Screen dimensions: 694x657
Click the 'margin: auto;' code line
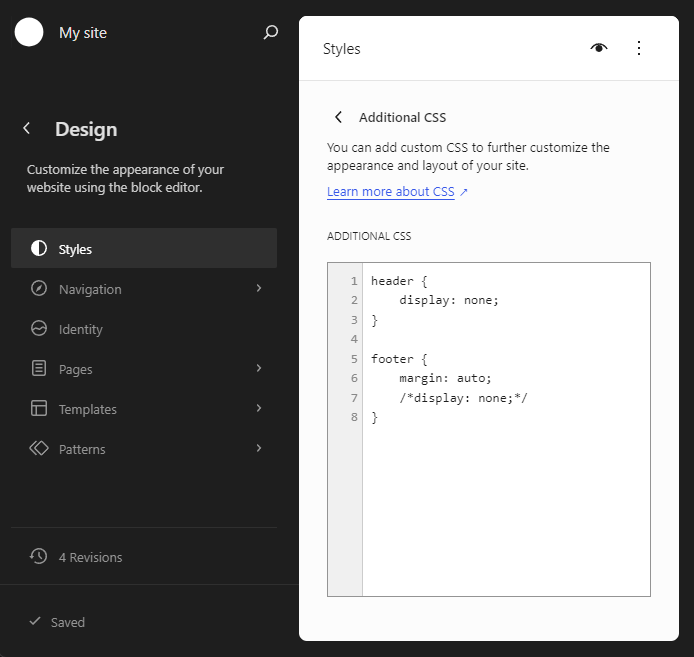tap(445, 378)
